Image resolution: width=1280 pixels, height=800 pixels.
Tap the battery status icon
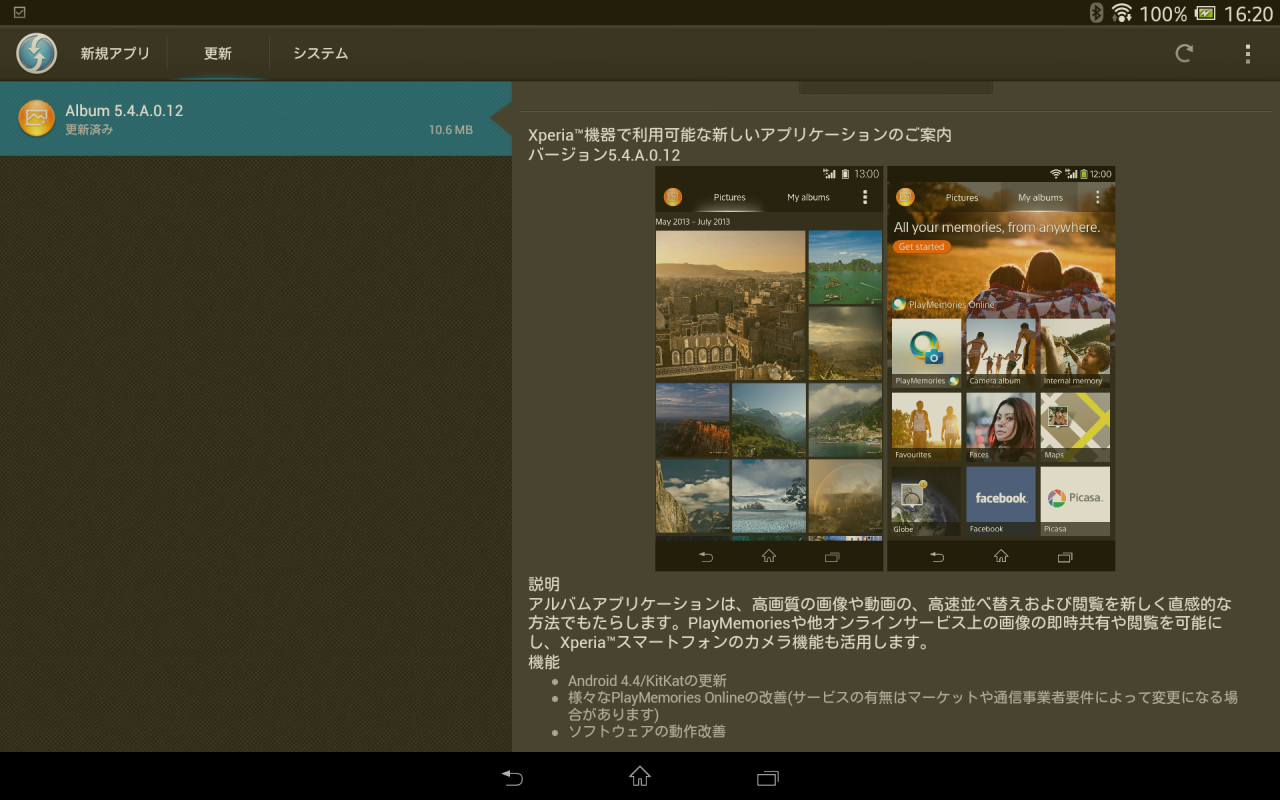tap(1205, 13)
